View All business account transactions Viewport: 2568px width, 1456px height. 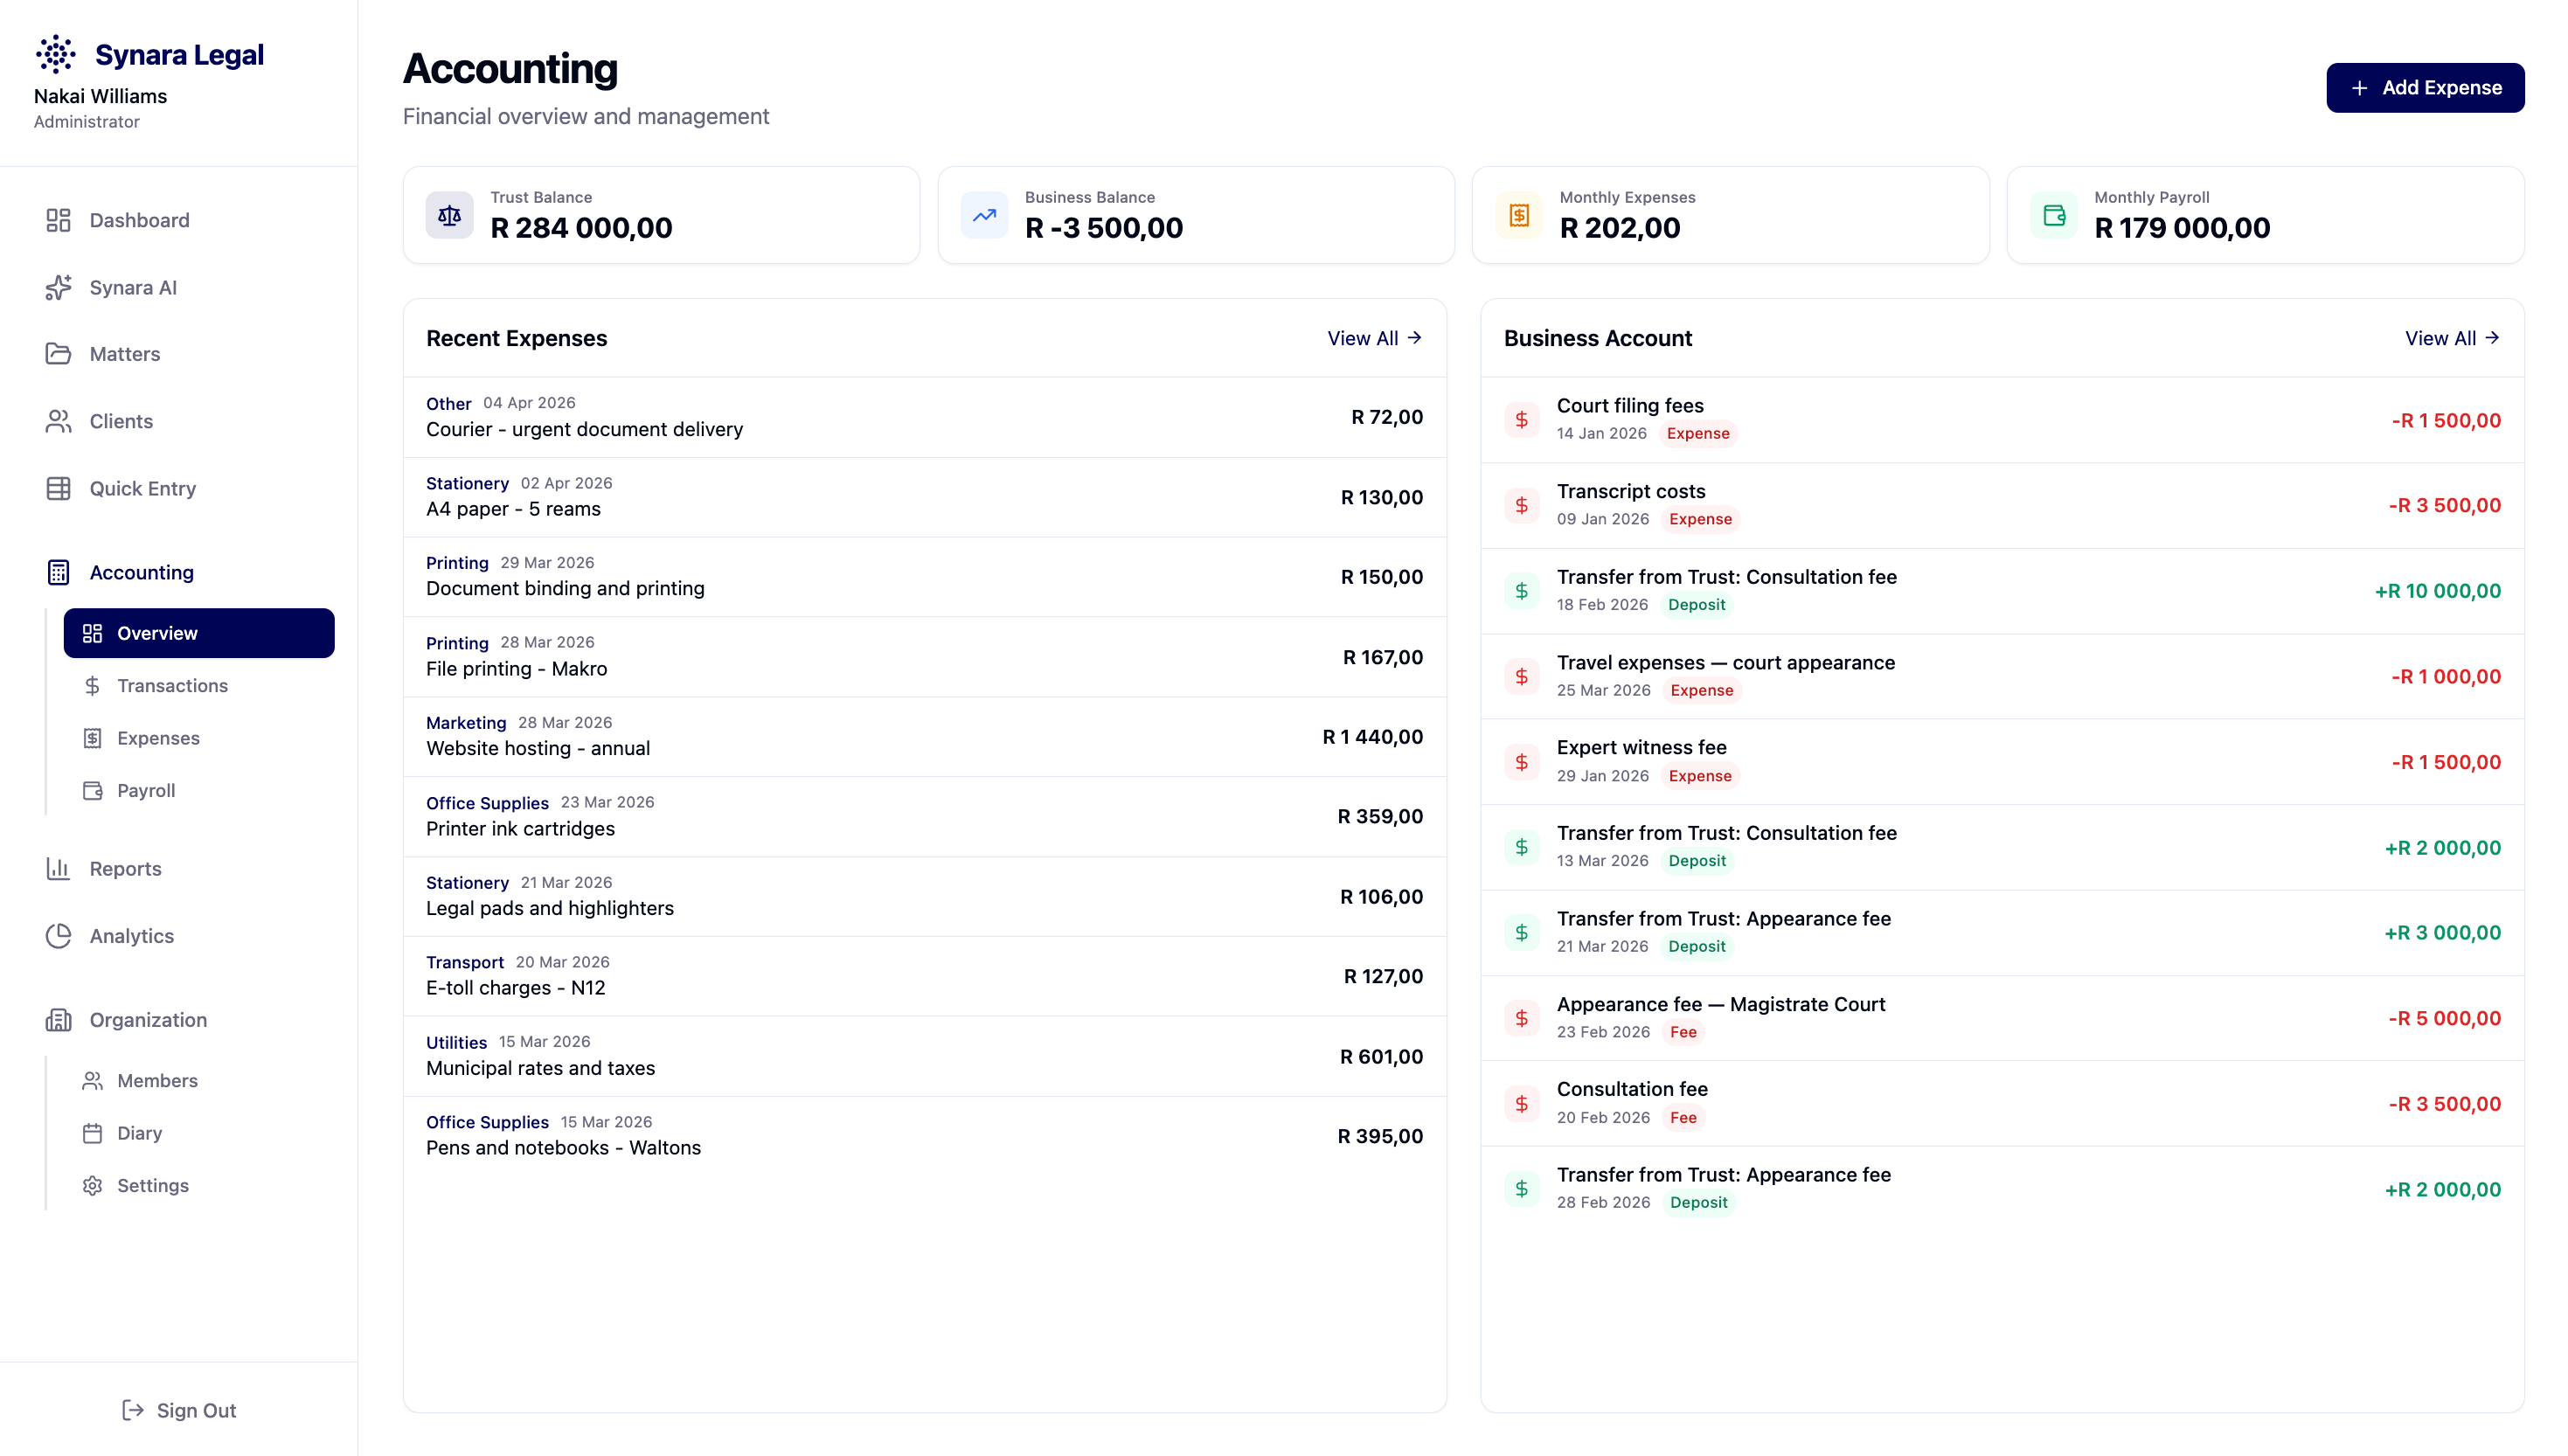2453,338
